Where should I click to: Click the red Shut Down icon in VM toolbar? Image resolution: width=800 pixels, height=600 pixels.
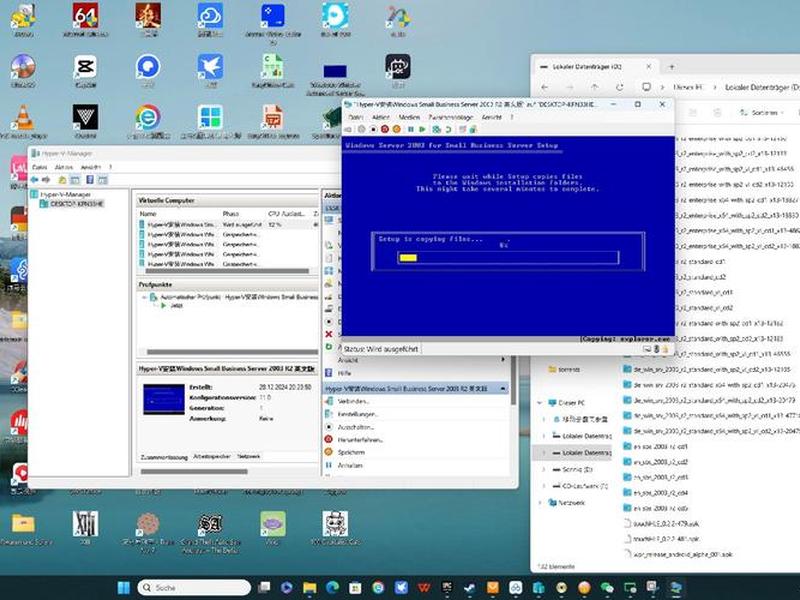pyautogui.click(x=385, y=130)
